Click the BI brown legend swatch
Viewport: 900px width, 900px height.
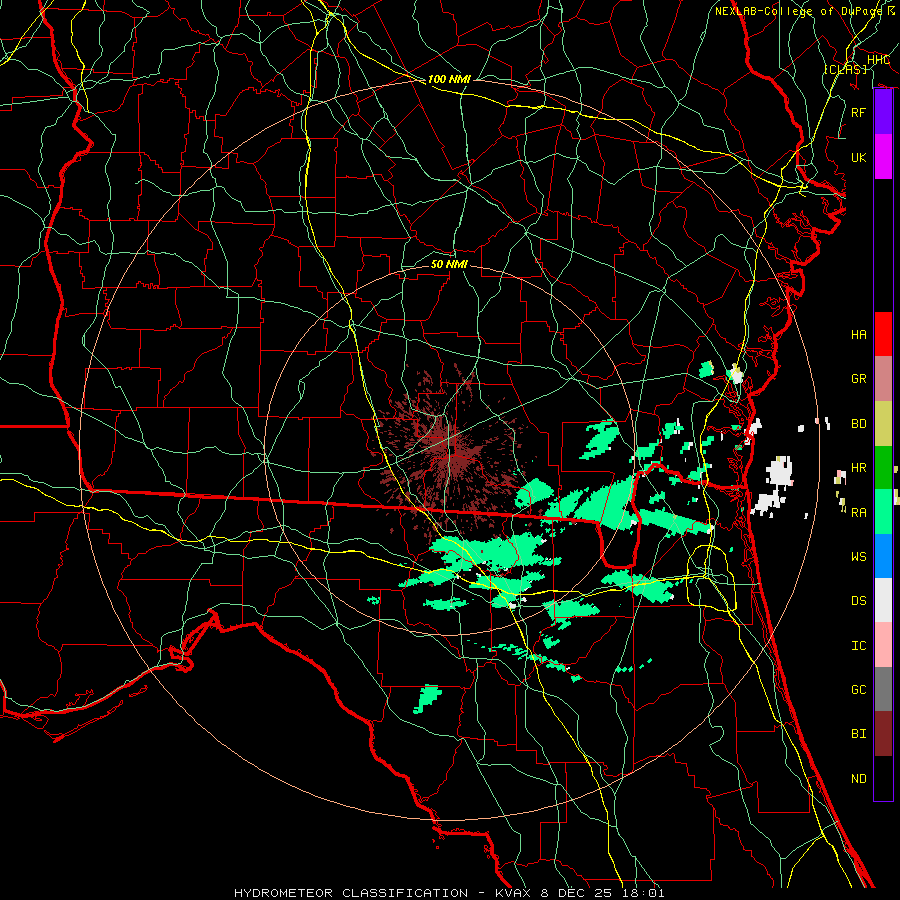point(883,734)
